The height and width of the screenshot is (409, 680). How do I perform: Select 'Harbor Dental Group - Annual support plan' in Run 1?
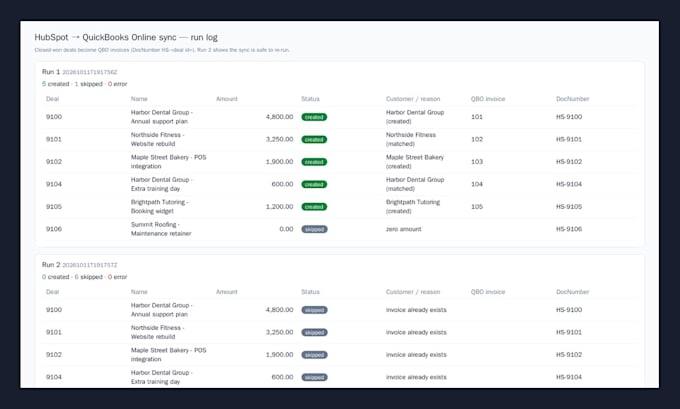point(162,117)
